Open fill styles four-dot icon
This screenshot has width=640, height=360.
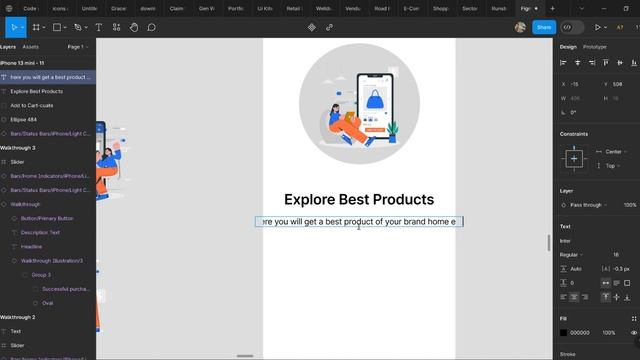click(x=633, y=318)
